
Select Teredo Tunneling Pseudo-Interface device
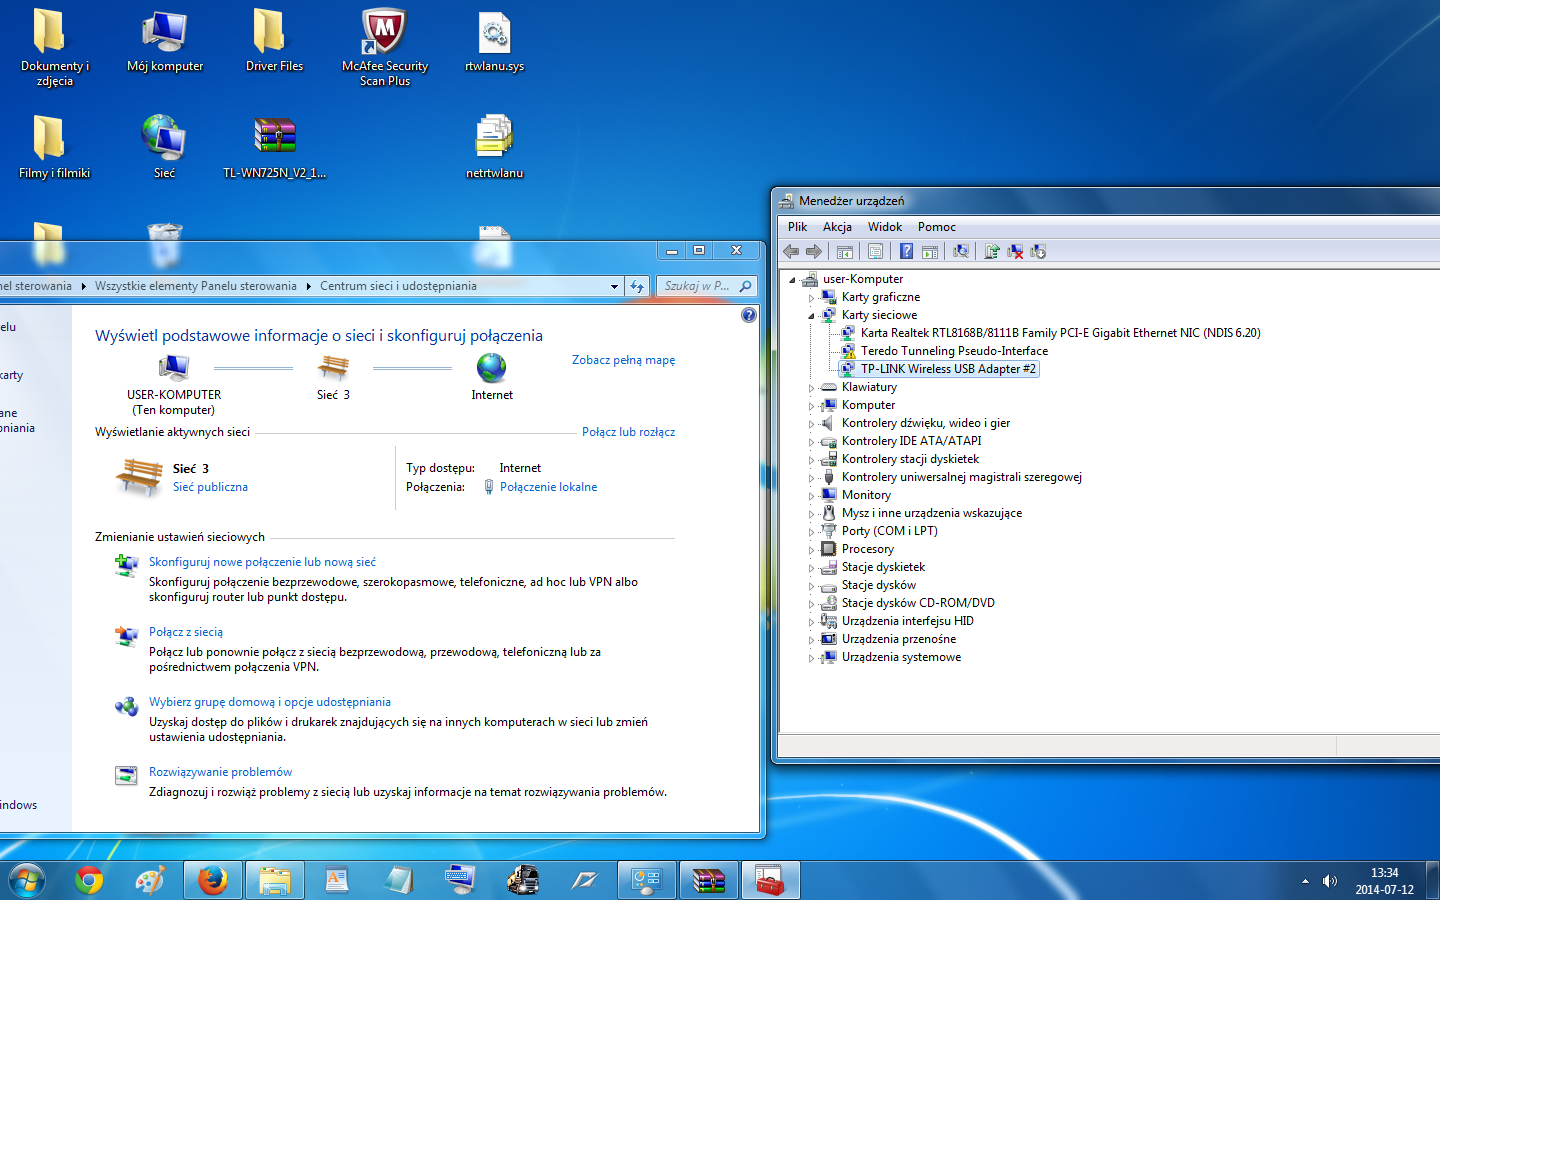pos(954,351)
